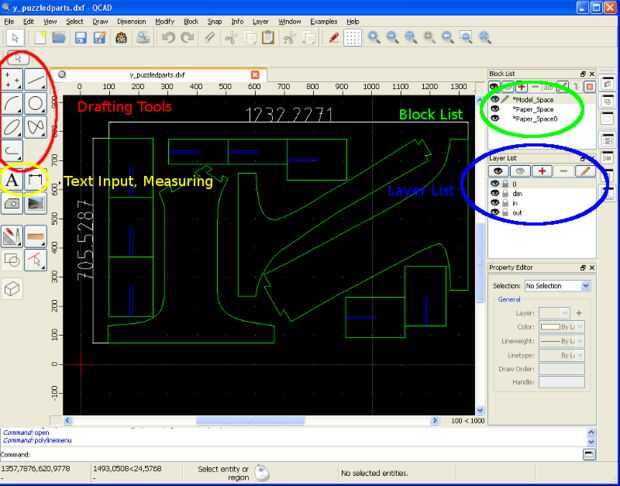Select the Arc drawing tool
Image resolution: width=620 pixels, height=486 pixels.
12,103
